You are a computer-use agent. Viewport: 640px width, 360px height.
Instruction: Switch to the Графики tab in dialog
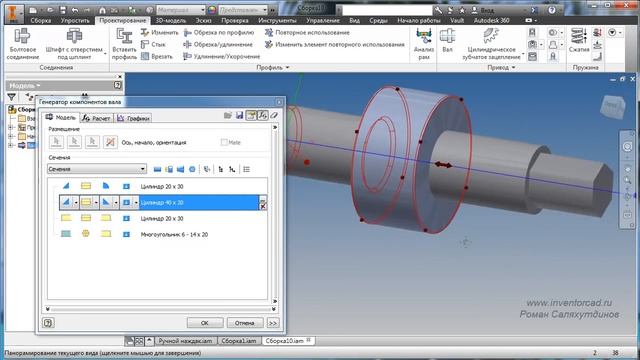[x=133, y=118]
